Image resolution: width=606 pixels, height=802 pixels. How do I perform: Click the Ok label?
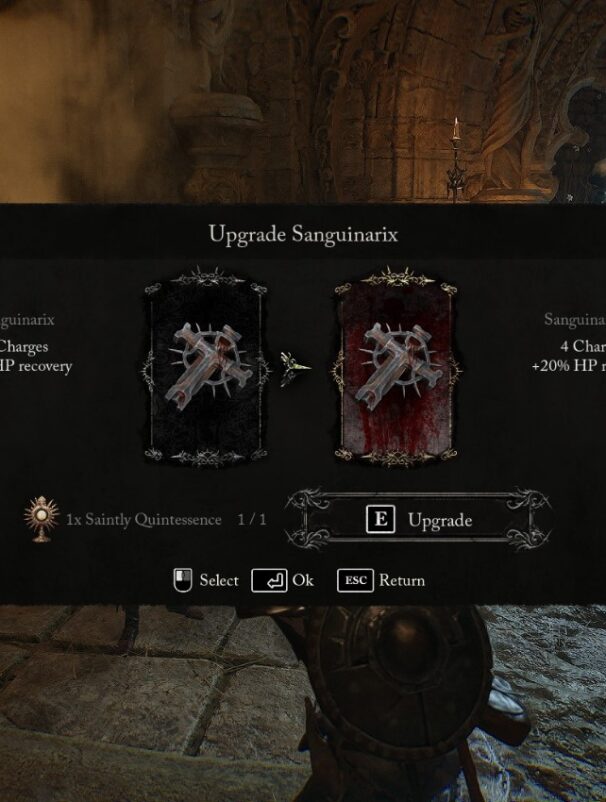303,581
